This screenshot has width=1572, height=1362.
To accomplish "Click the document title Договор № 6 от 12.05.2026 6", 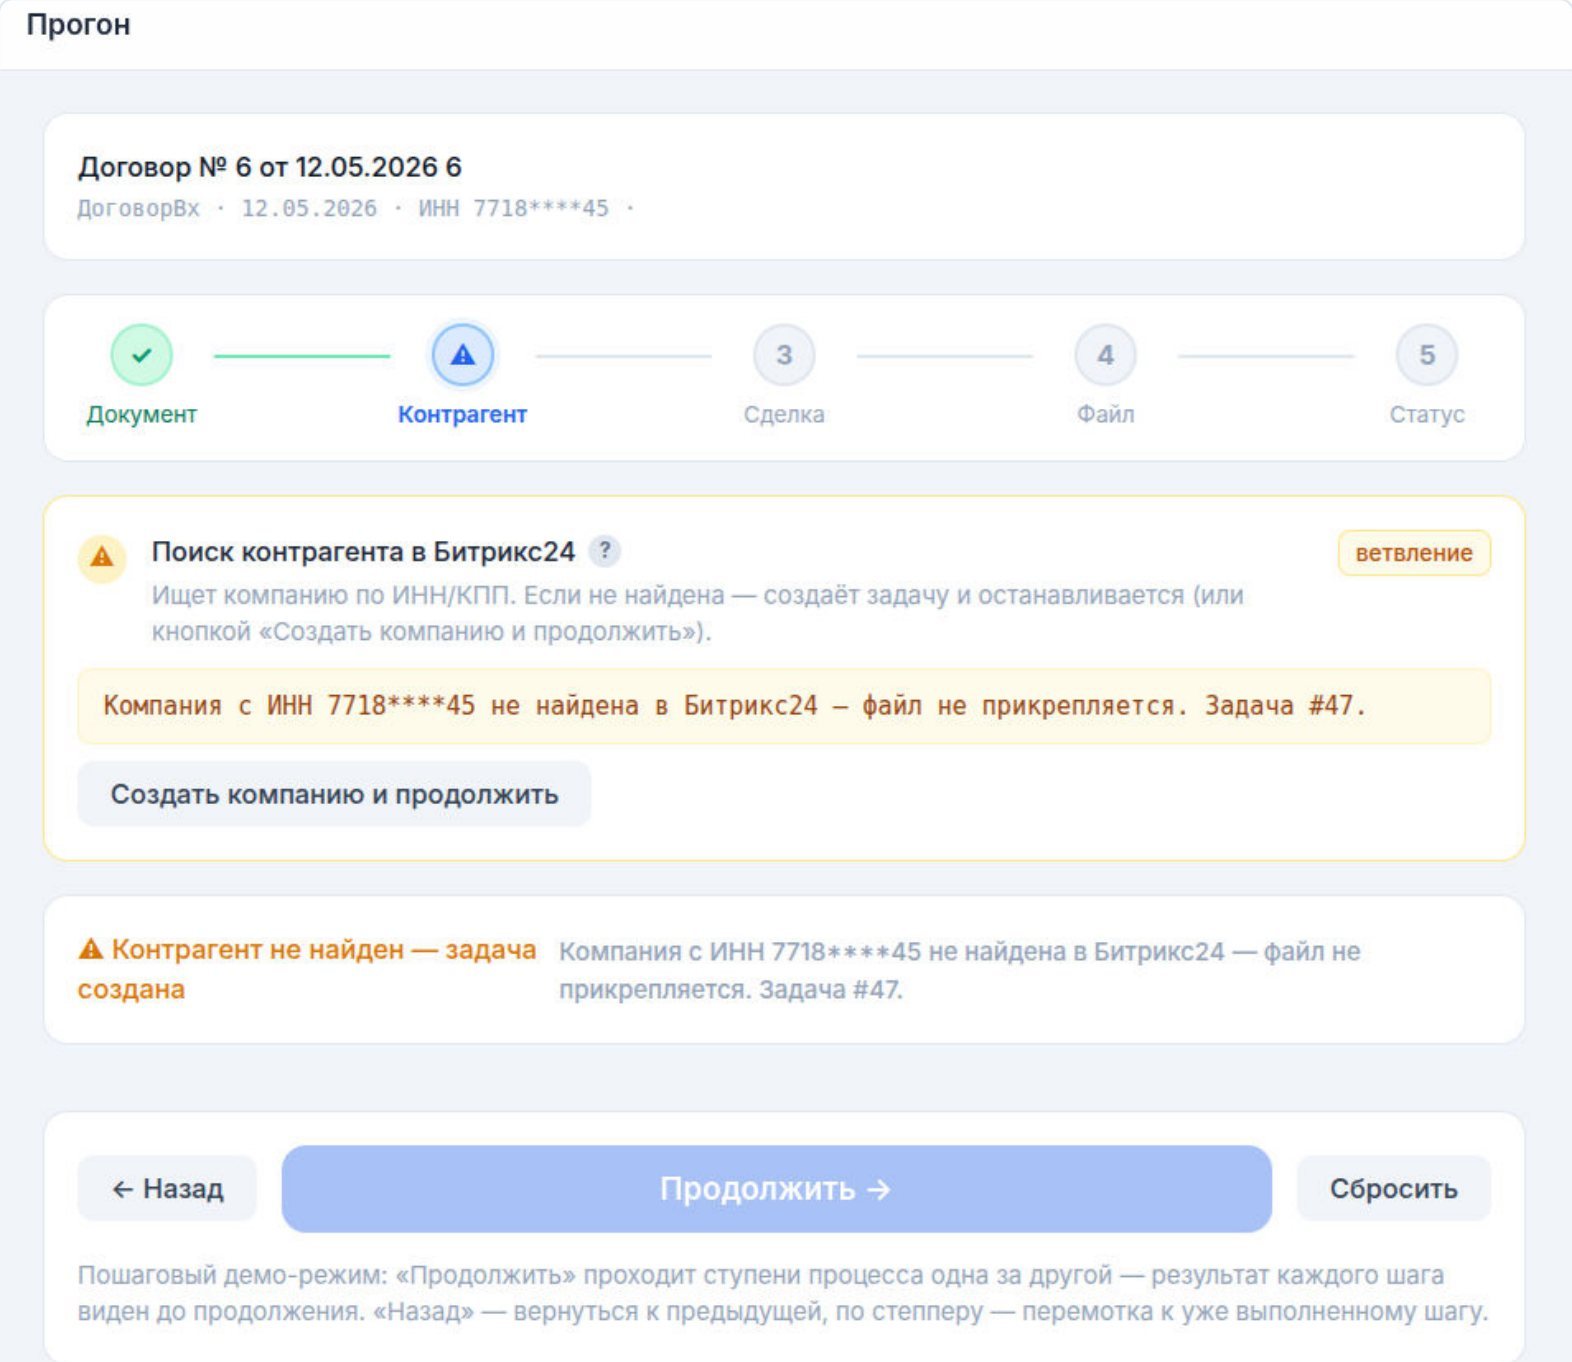I will 270,167.
